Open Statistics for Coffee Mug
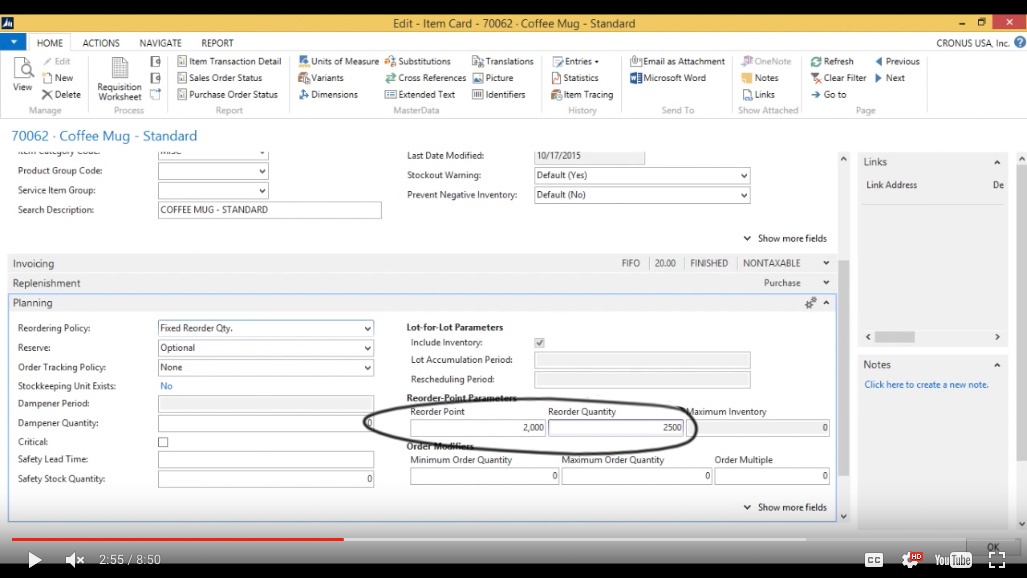The width and height of the screenshot is (1027, 578). [x=577, y=77]
